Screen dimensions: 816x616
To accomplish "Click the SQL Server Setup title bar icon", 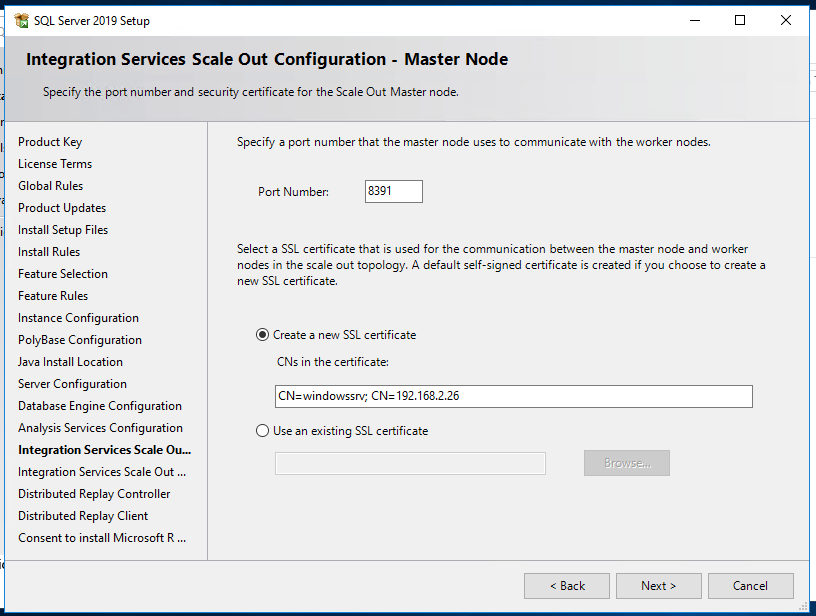I will [x=22, y=21].
